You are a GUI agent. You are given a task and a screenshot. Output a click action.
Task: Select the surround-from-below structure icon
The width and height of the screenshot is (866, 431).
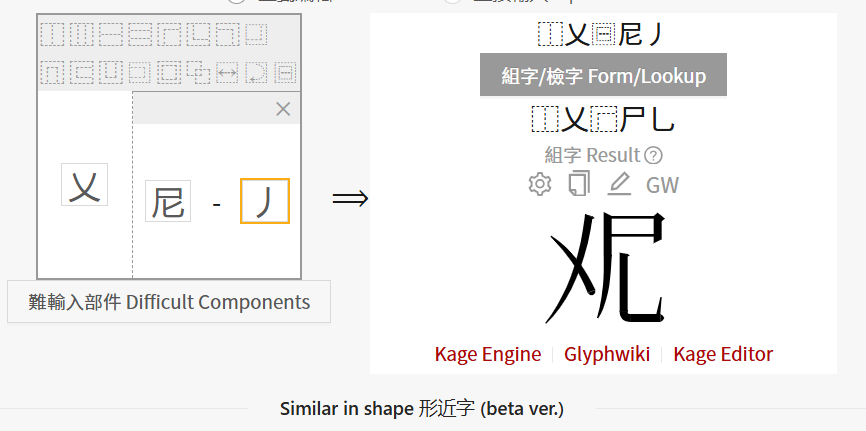coord(111,72)
